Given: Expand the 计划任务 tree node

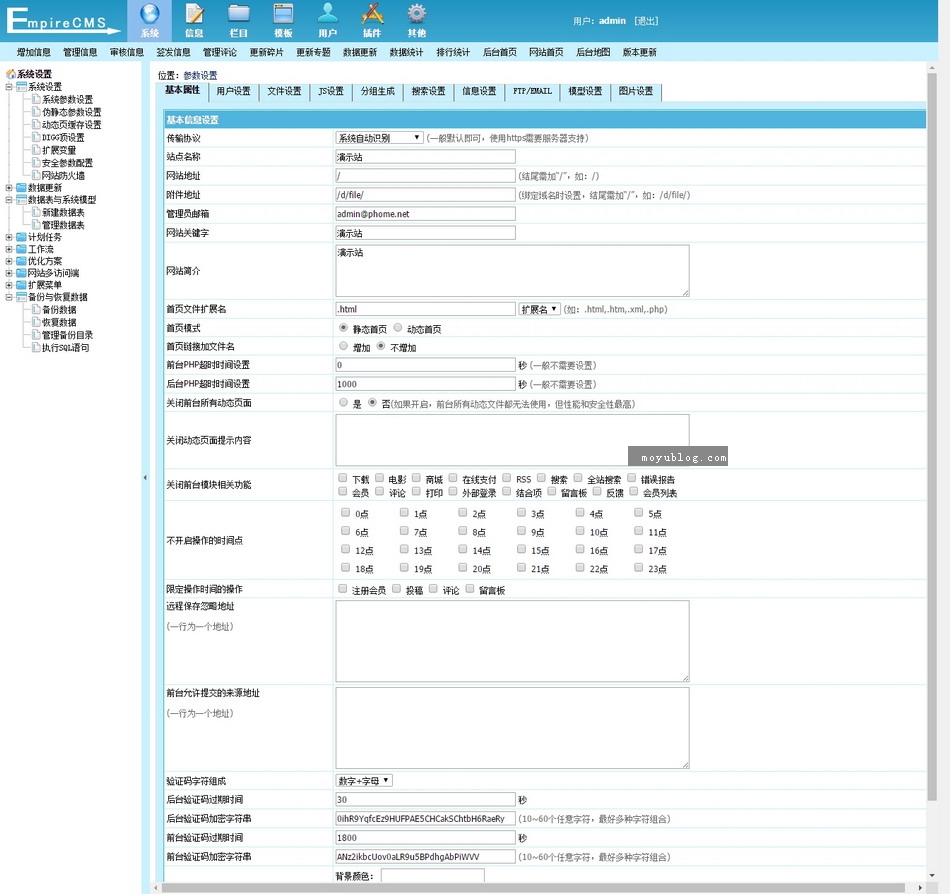Looking at the screenshot, I should 9,237.
